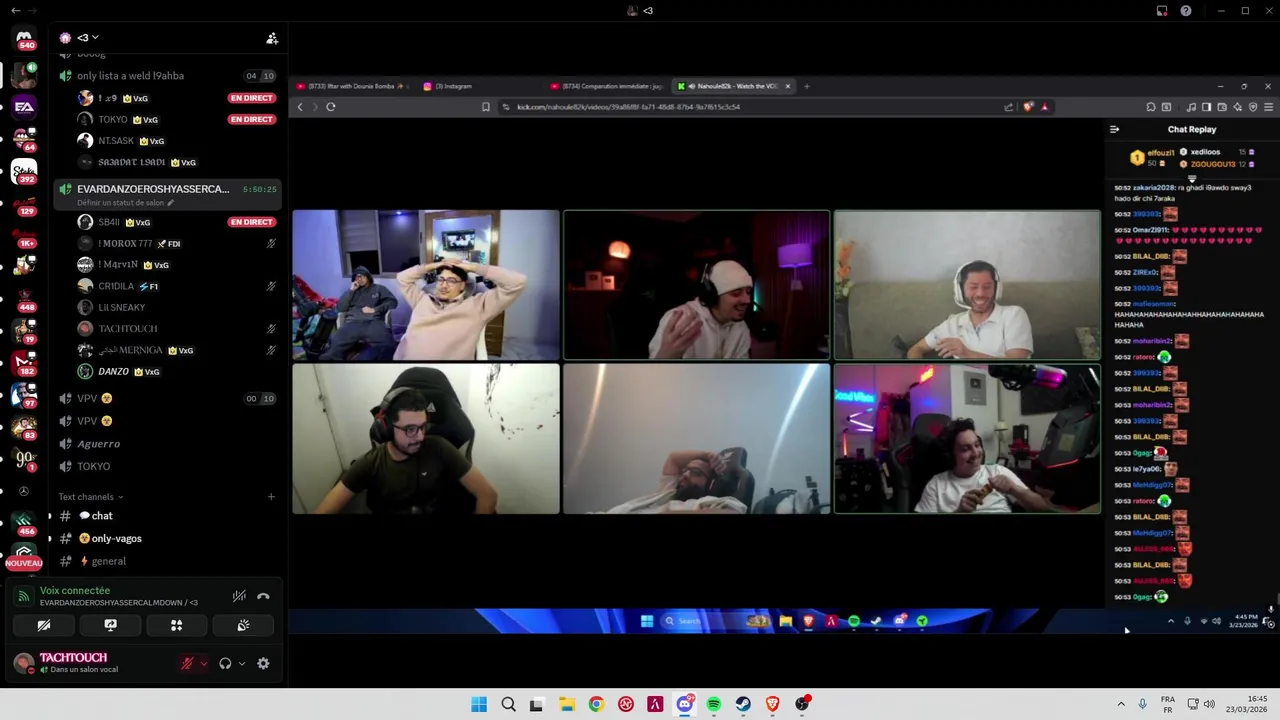Open Chrome from the Windows taskbar
Screen dimensions: 1280x720
(x=596, y=704)
